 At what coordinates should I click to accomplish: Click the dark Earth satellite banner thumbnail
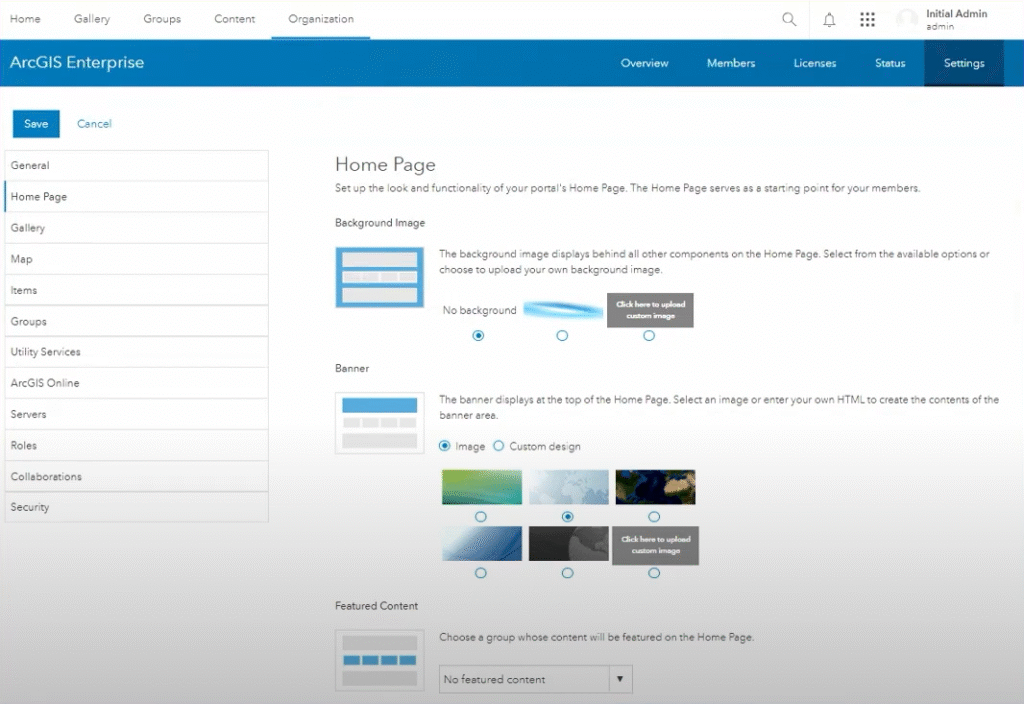(x=655, y=487)
